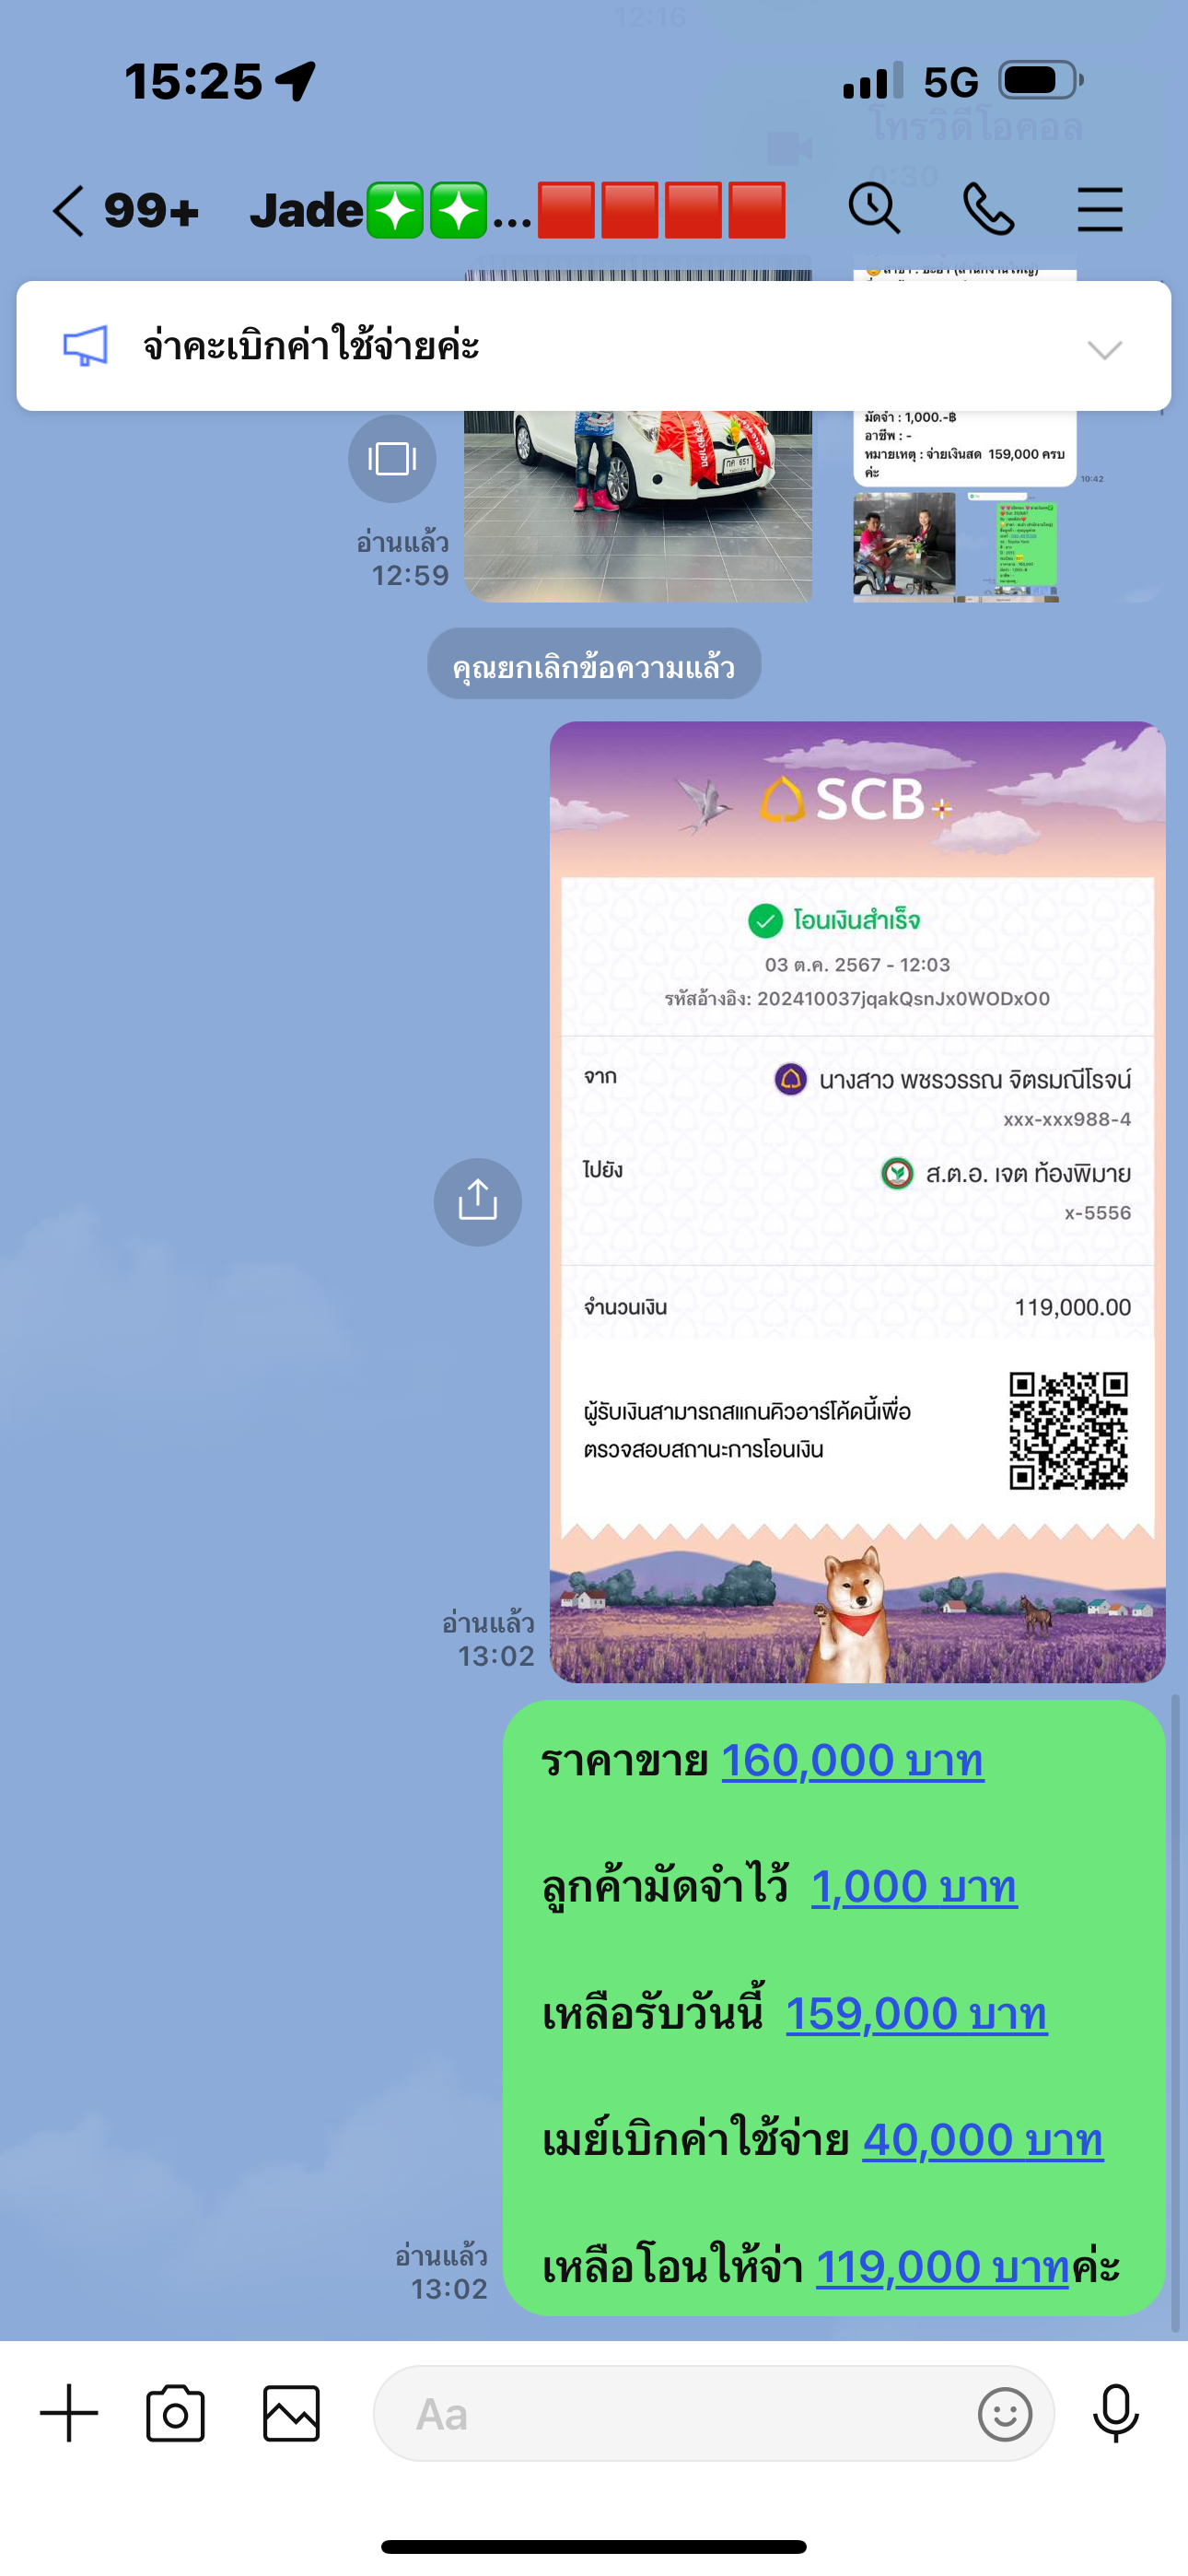This screenshot has height=2576, width=1188.
Task: Start a voice call with phone icon
Action: point(988,210)
